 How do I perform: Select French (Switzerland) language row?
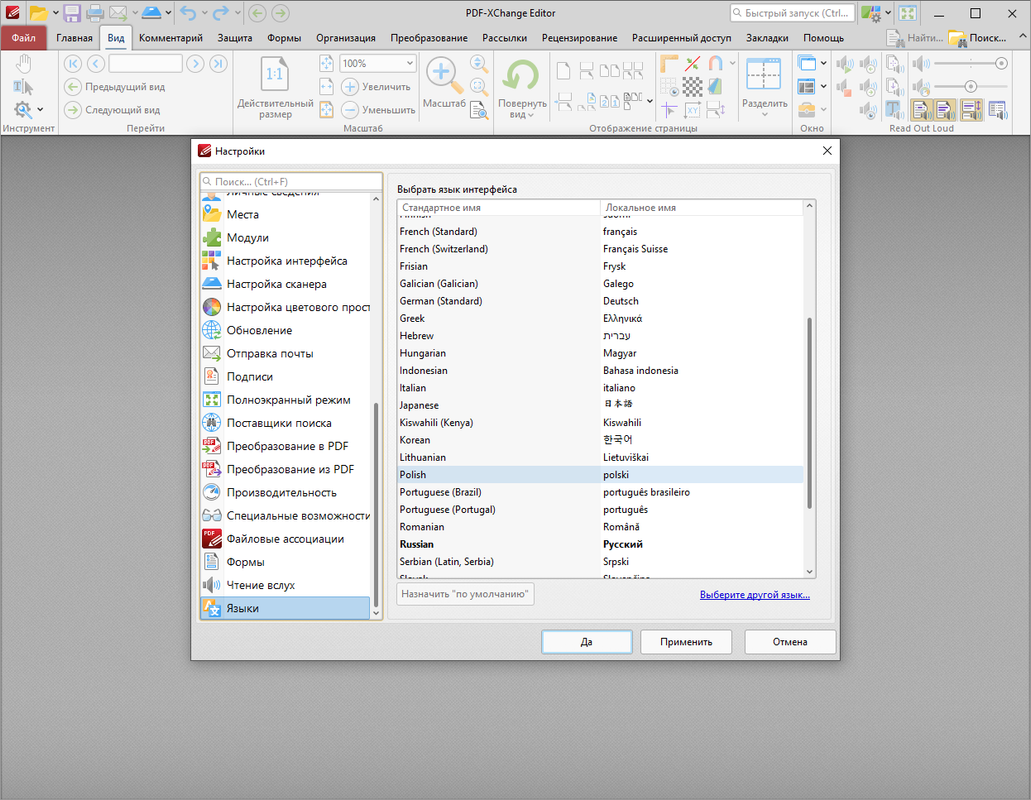coord(600,248)
